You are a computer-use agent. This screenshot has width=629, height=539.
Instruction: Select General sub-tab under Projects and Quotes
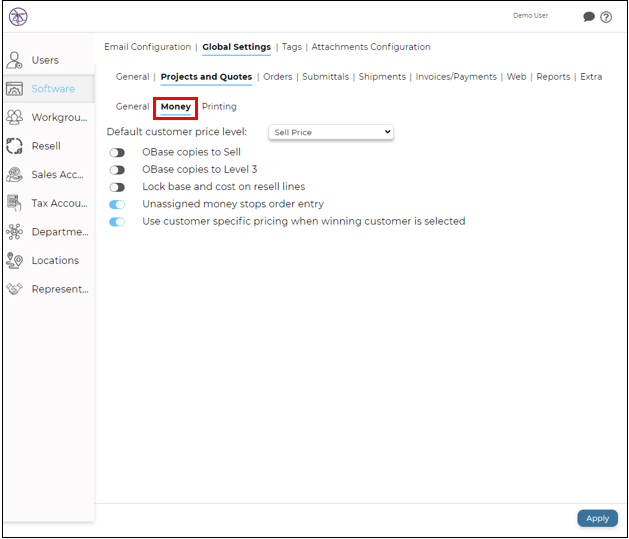tap(132, 106)
